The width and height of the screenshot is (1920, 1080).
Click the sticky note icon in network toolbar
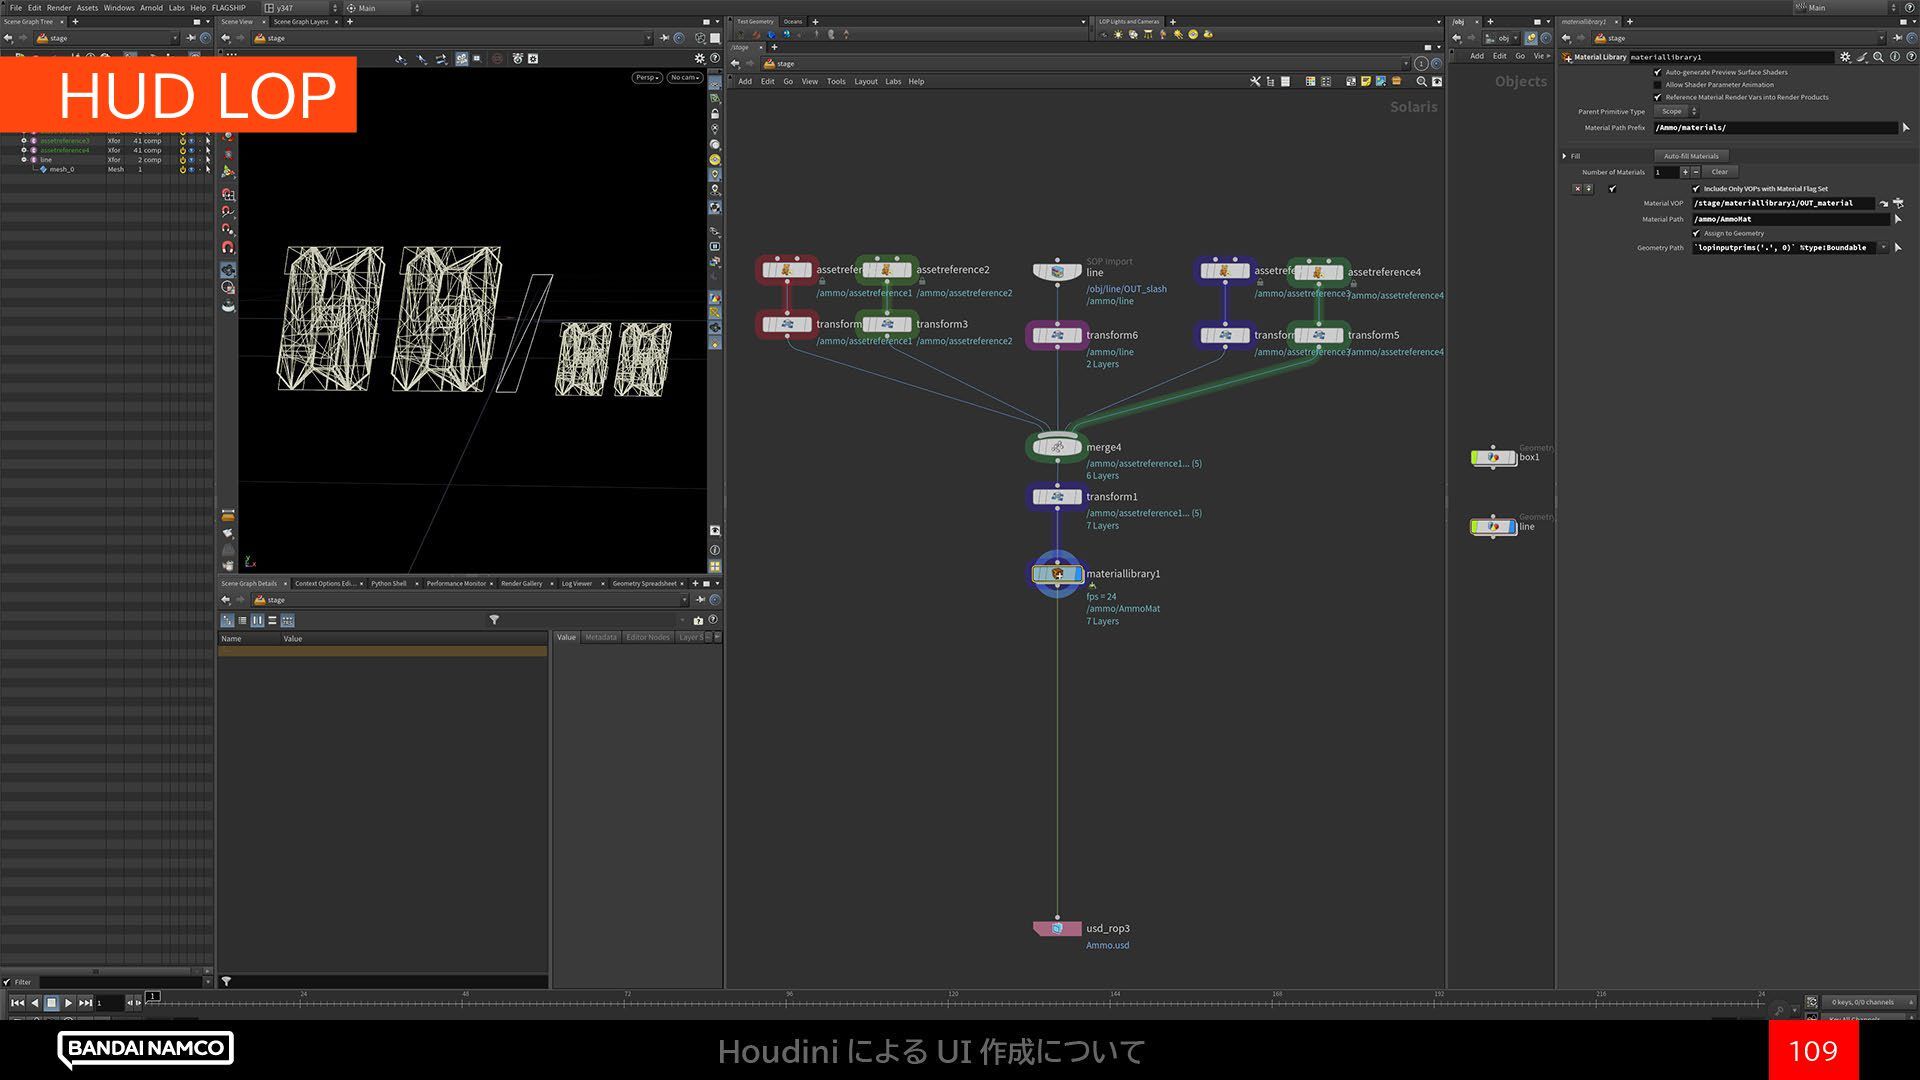tap(1366, 82)
